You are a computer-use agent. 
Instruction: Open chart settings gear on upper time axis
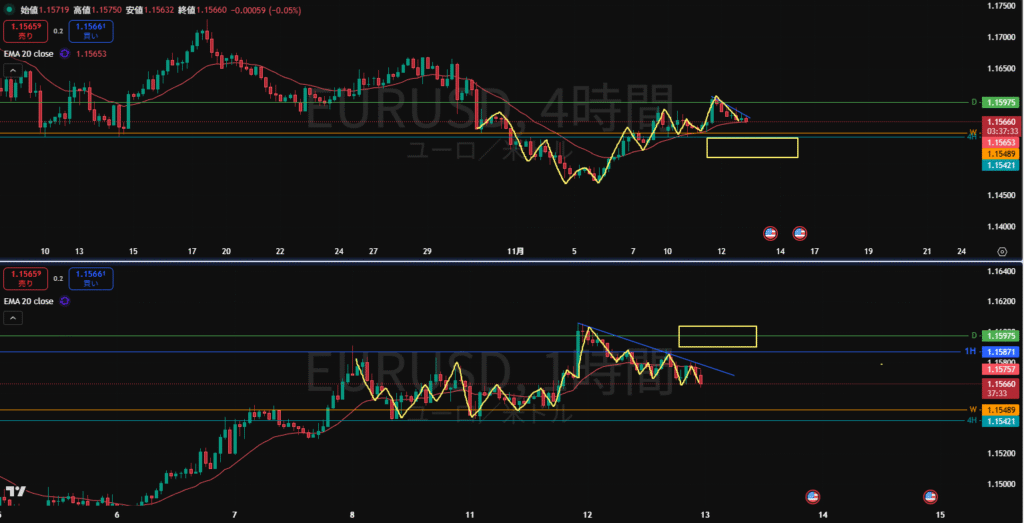[x=1000, y=252]
